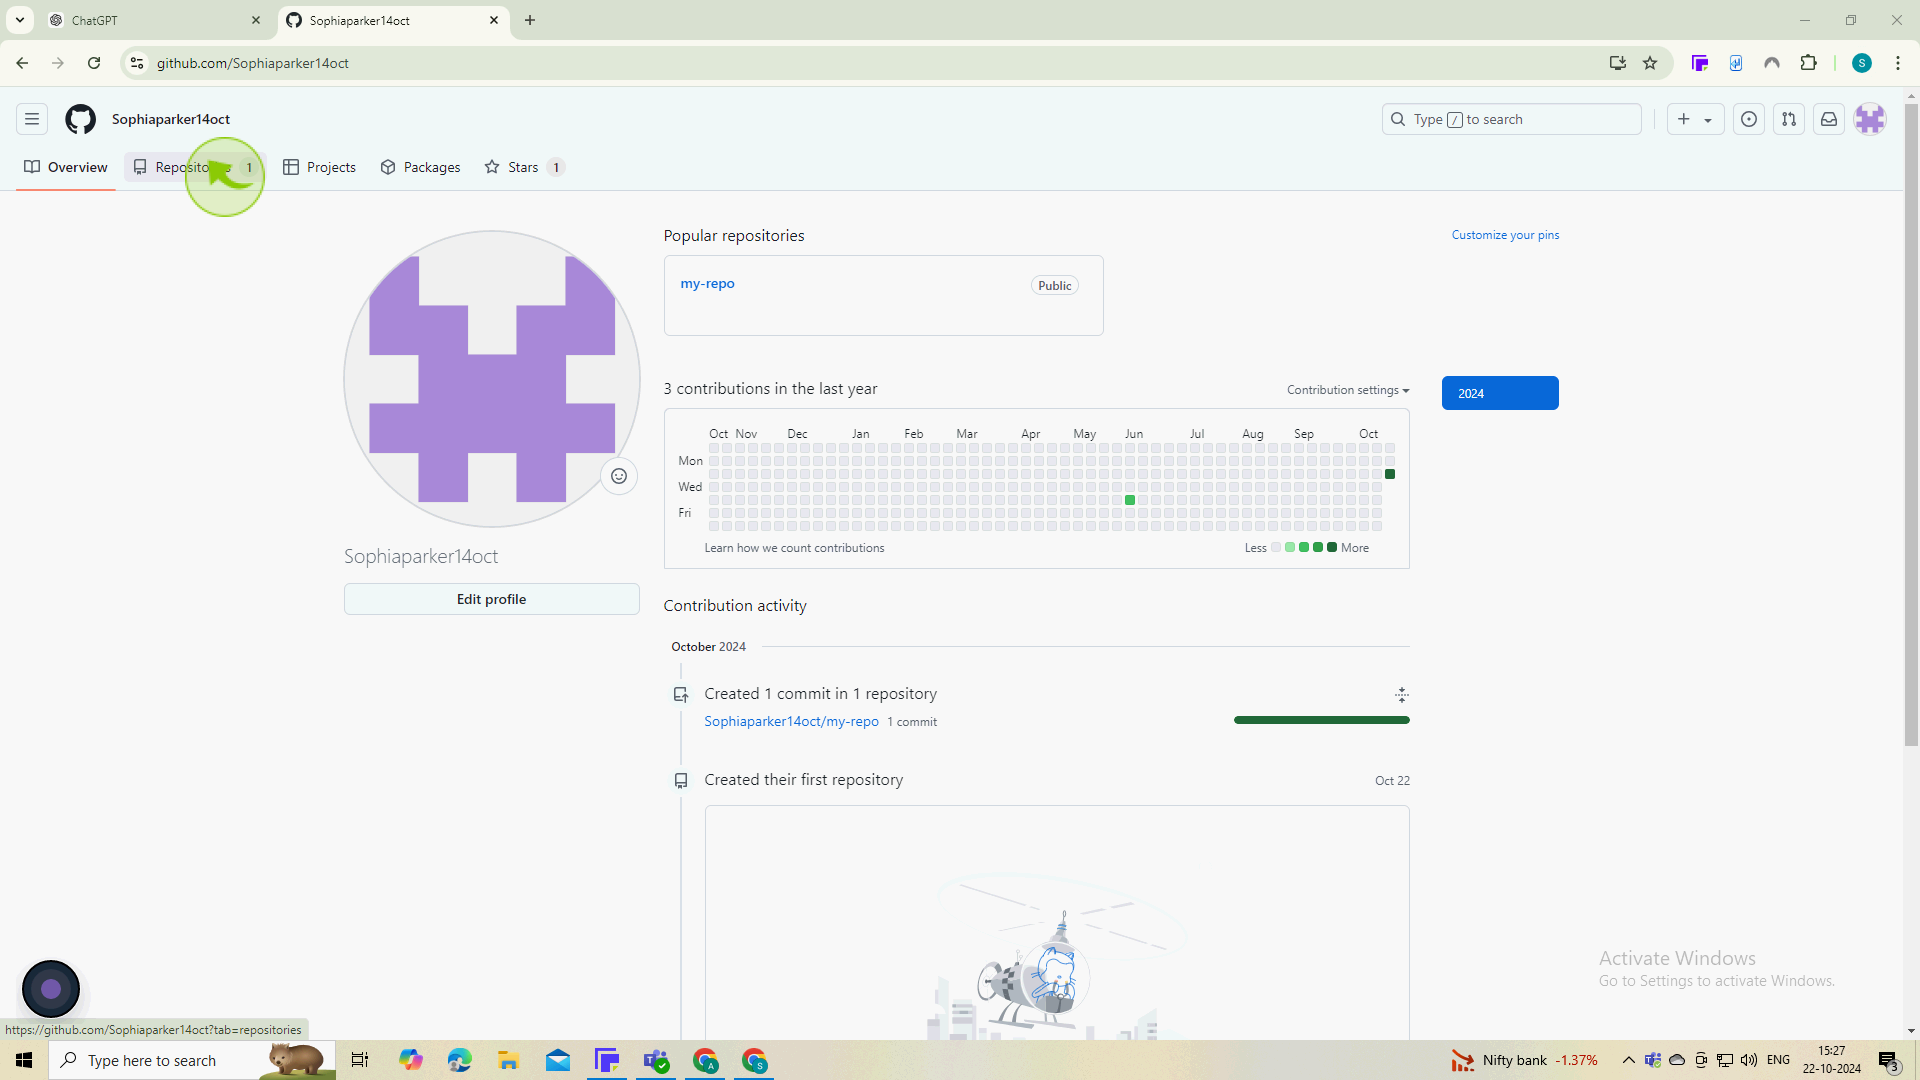Click the GitHub Octocat logo
This screenshot has width=1920, height=1080.
click(x=80, y=119)
